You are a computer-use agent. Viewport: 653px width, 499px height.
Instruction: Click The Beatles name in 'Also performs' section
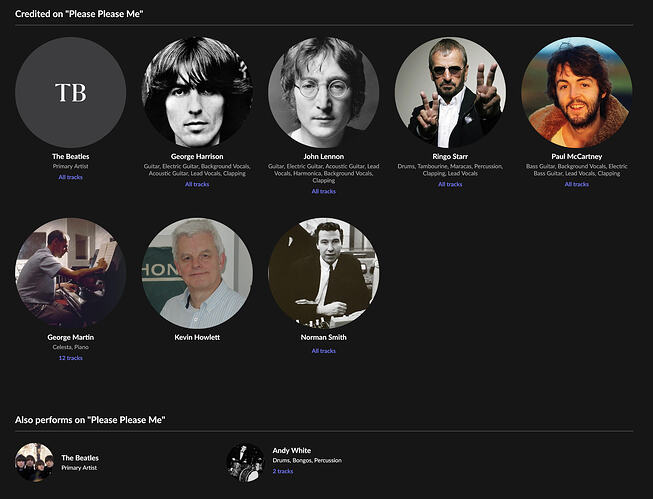click(80, 458)
